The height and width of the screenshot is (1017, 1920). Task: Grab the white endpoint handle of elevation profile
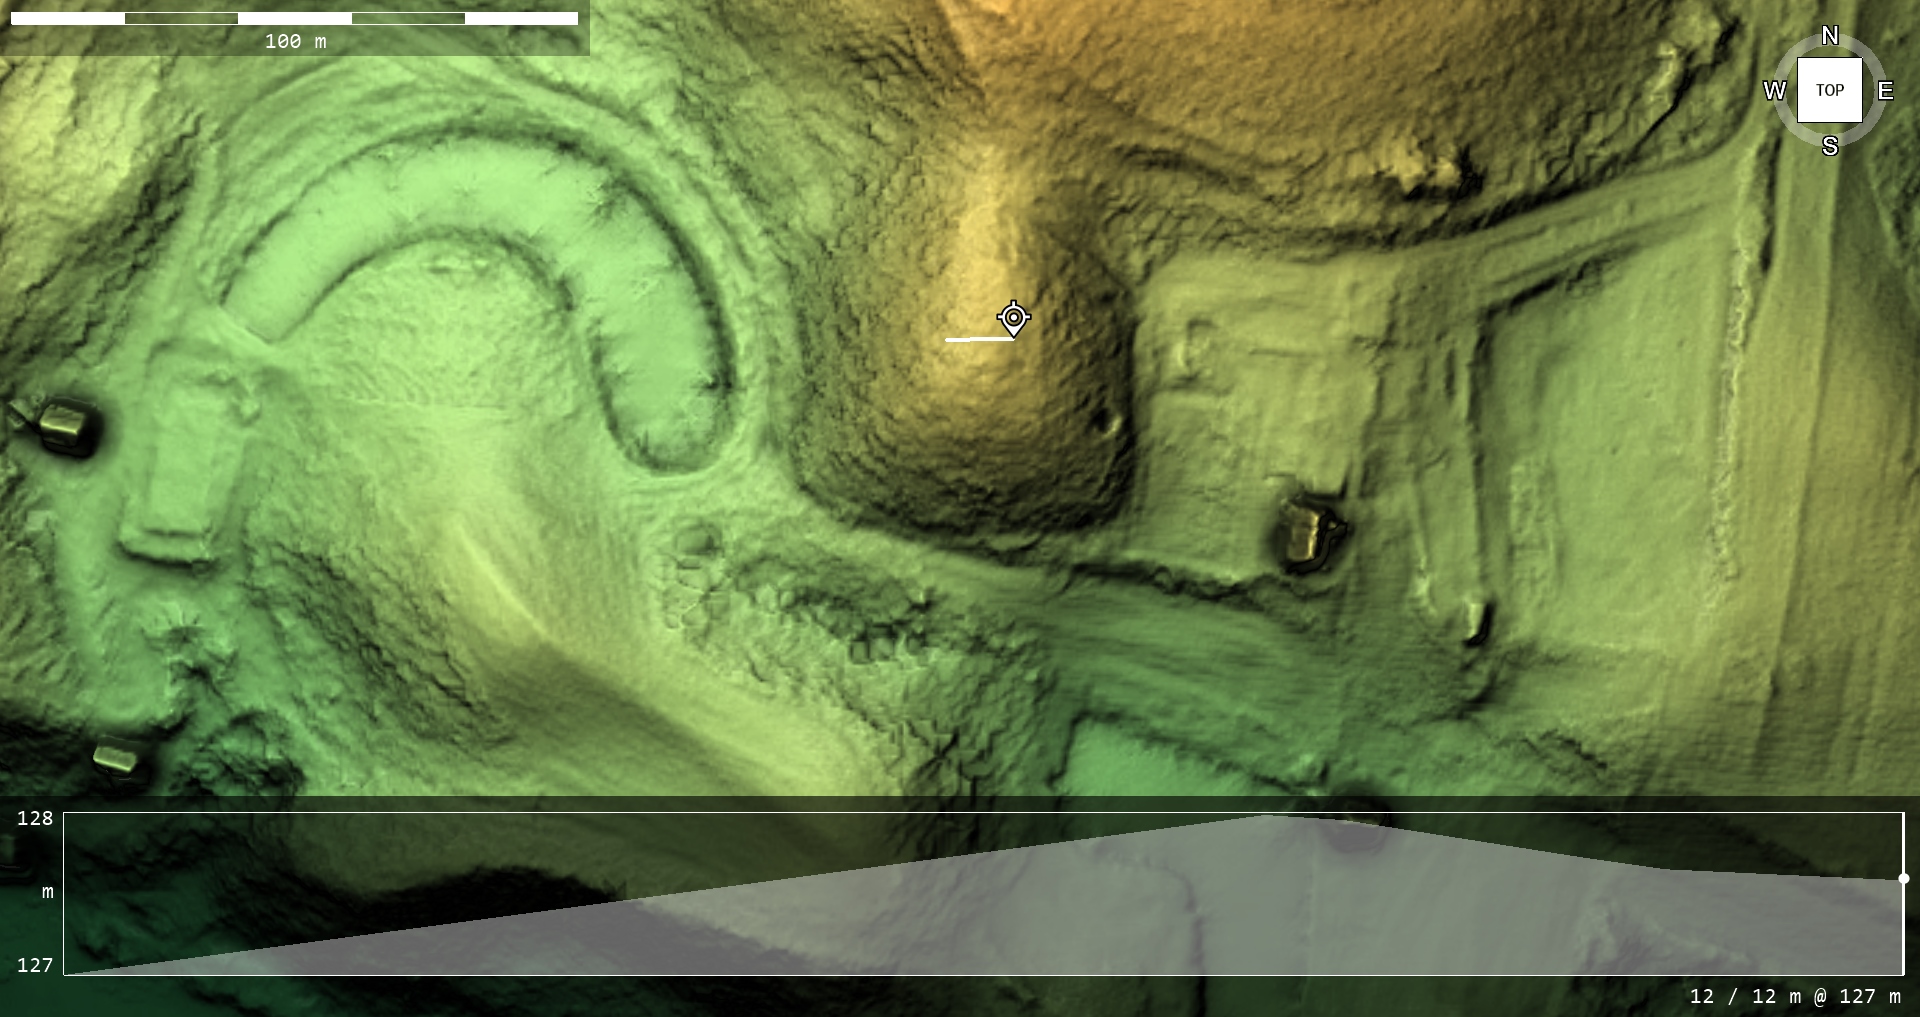point(1903,878)
